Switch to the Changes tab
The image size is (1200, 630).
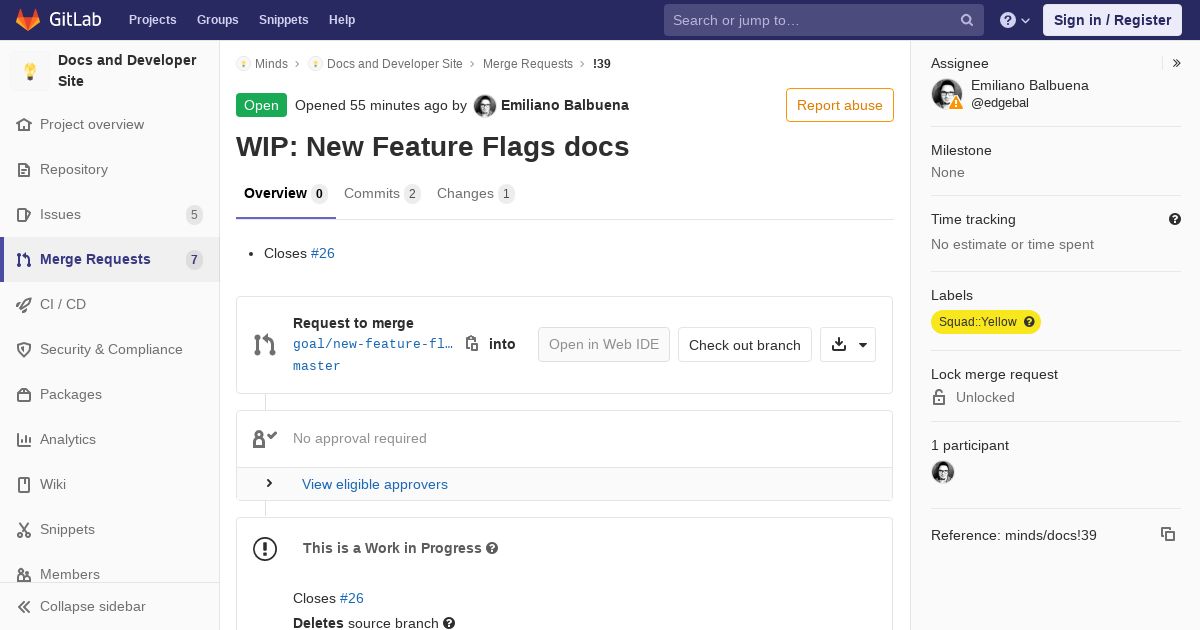coord(476,194)
